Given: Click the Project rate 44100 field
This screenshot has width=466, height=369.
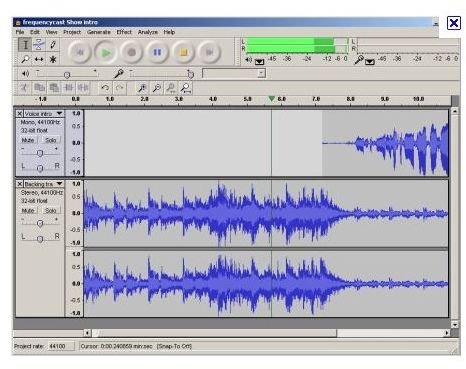Looking at the screenshot, I should [61, 346].
